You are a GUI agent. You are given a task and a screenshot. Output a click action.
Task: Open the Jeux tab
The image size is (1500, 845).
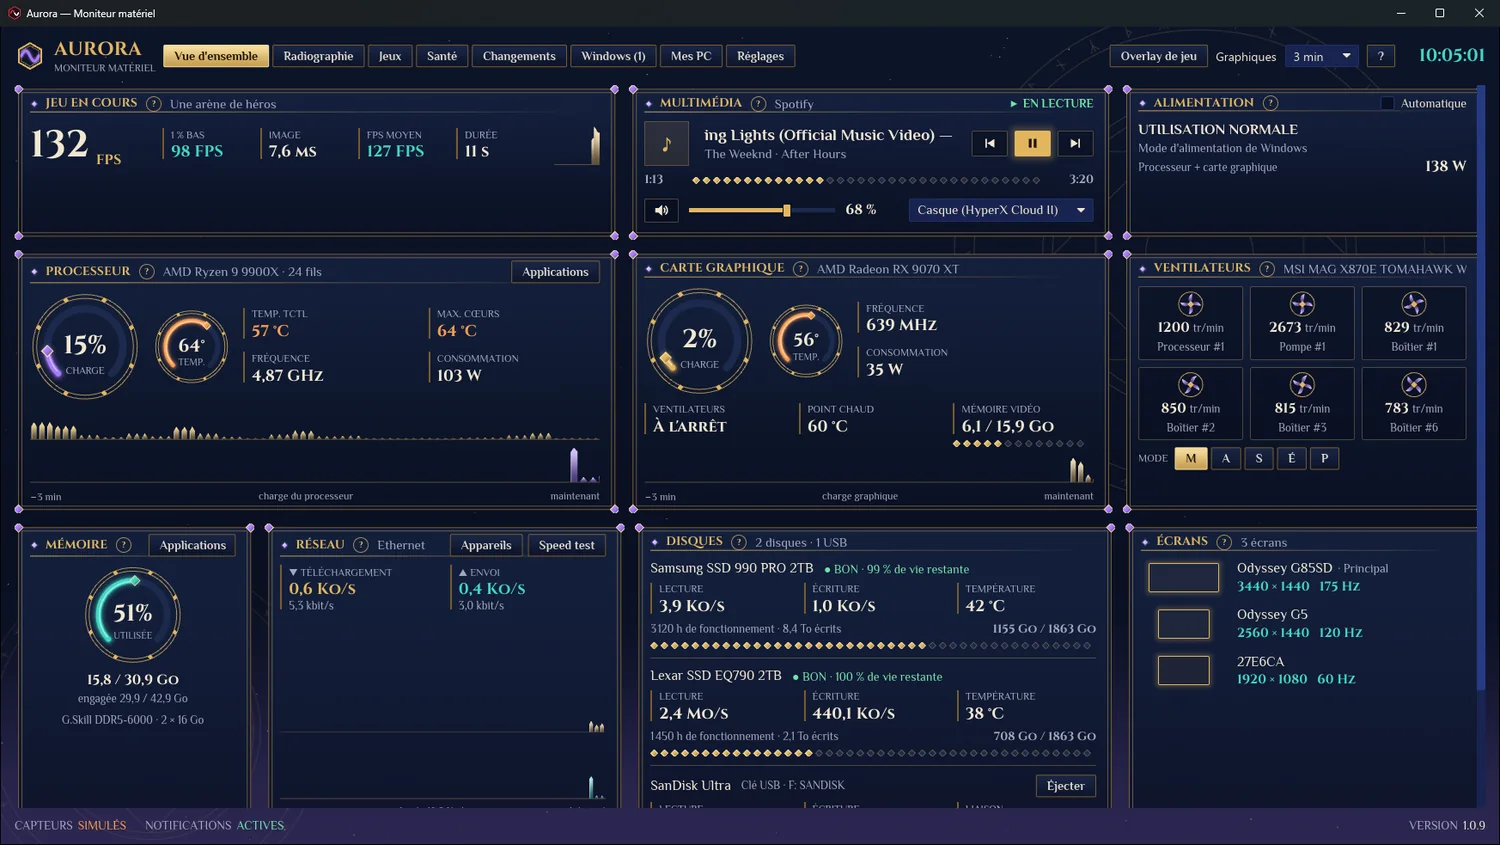(390, 56)
